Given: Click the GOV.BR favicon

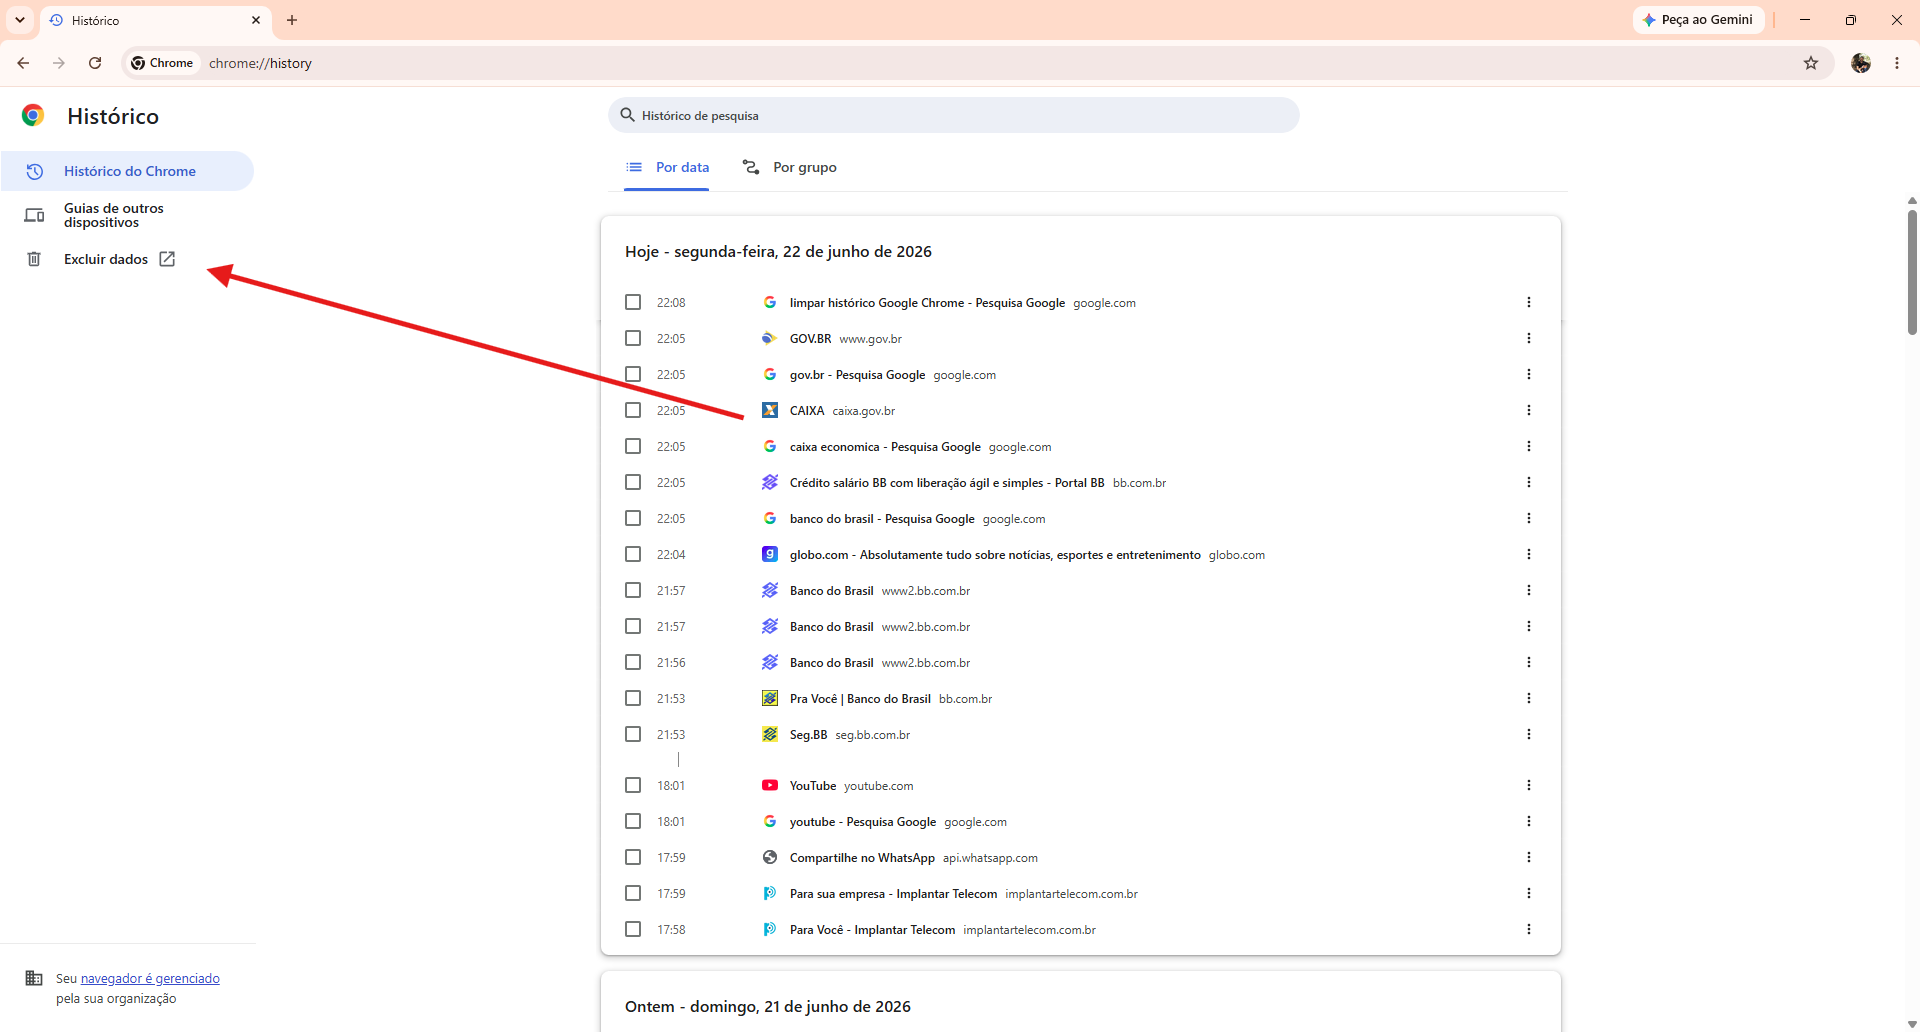Looking at the screenshot, I should [x=769, y=338].
